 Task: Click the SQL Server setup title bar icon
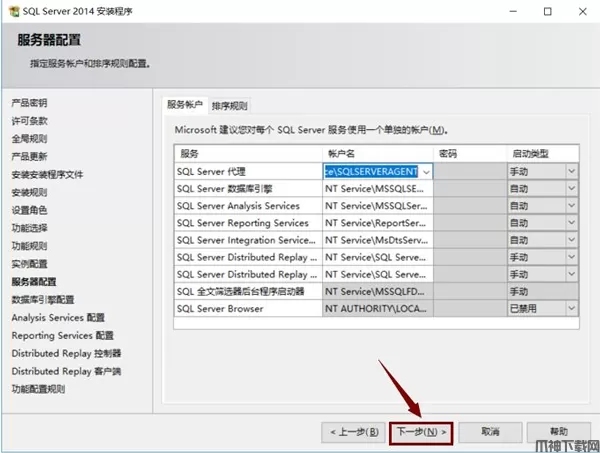pos(14,11)
